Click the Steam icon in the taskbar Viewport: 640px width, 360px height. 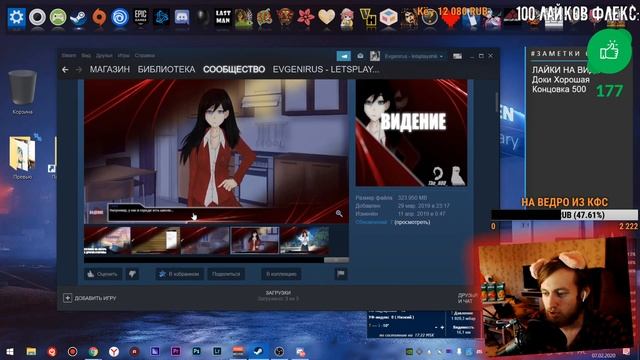[258, 351]
